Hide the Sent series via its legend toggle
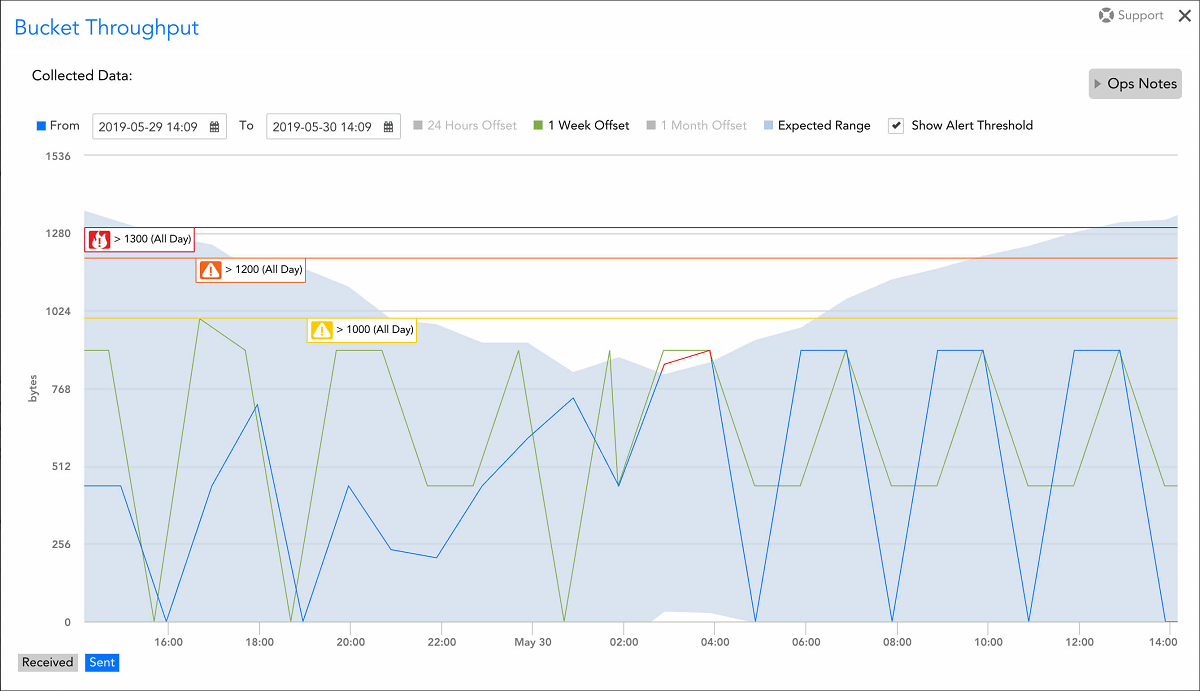 101,662
